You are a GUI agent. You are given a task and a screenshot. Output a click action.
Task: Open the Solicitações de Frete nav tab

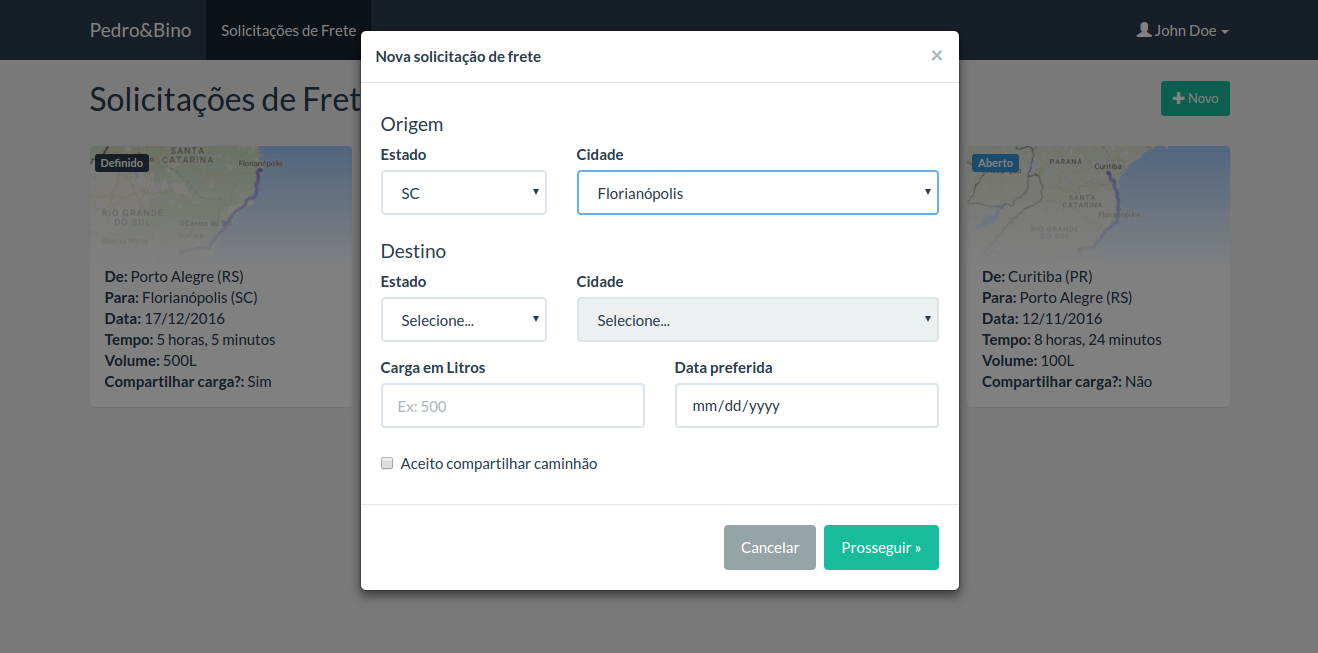tap(288, 30)
